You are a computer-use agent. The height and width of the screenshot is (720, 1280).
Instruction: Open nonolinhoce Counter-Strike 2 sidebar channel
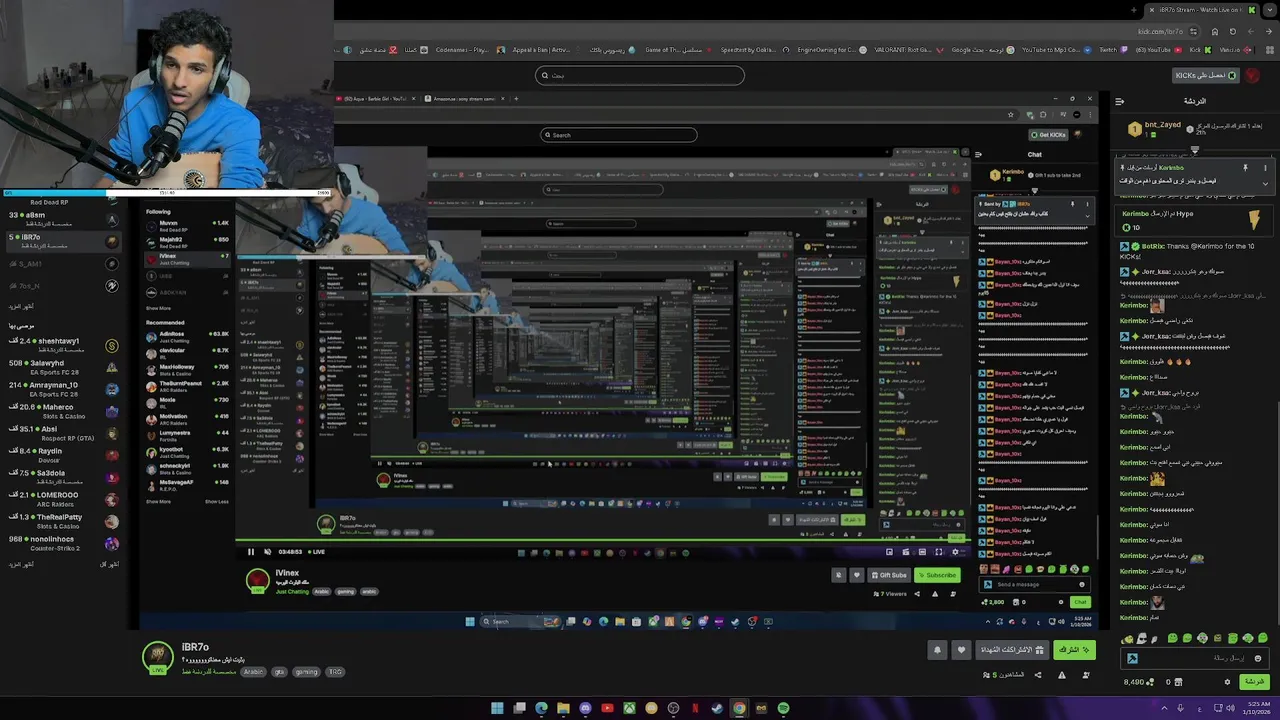coord(62,543)
